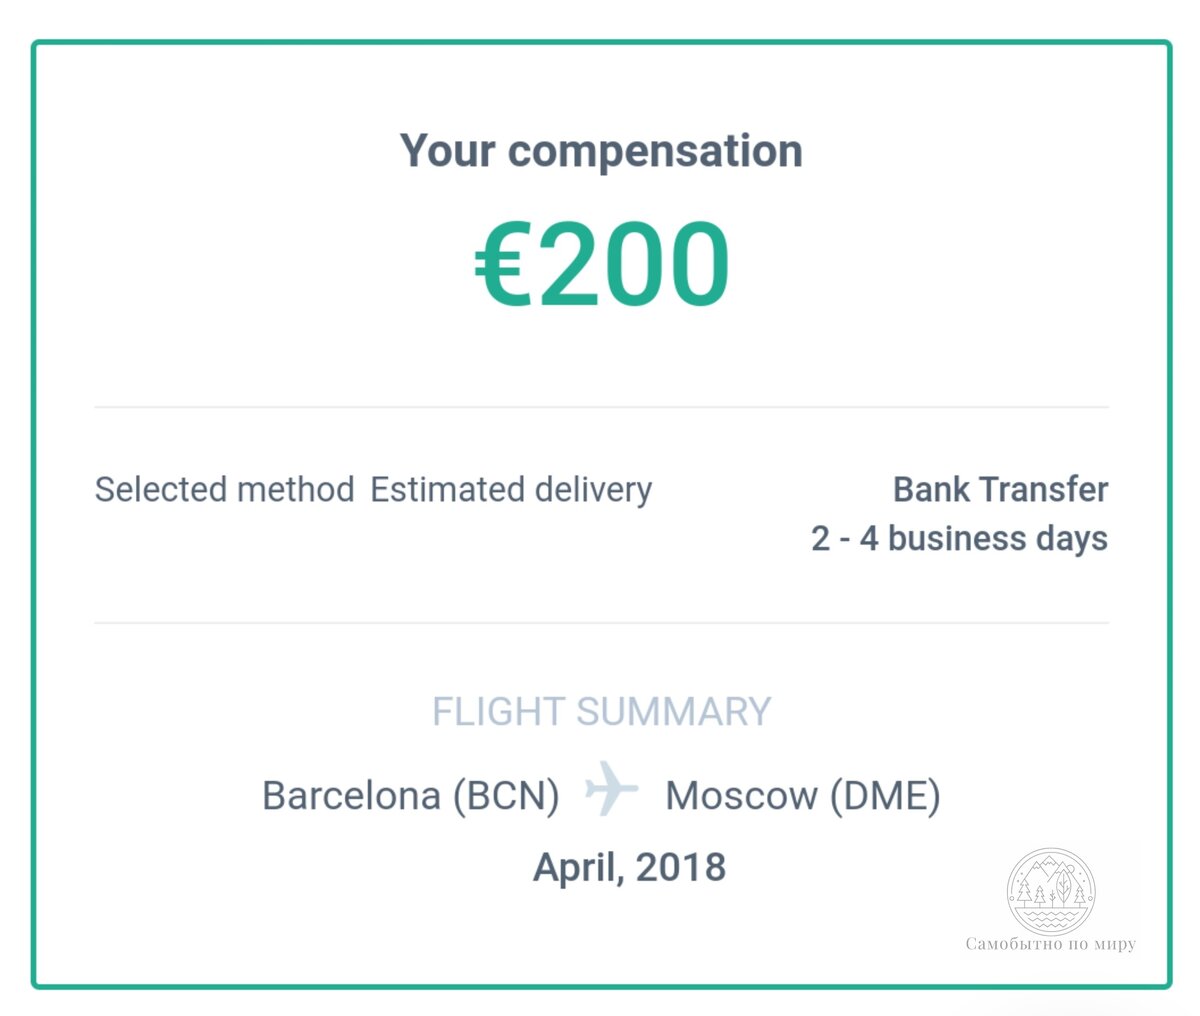Click Moscow (DME) arrival airport
The height and width of the screenshot is (1016, 1200).
(803, 796)
